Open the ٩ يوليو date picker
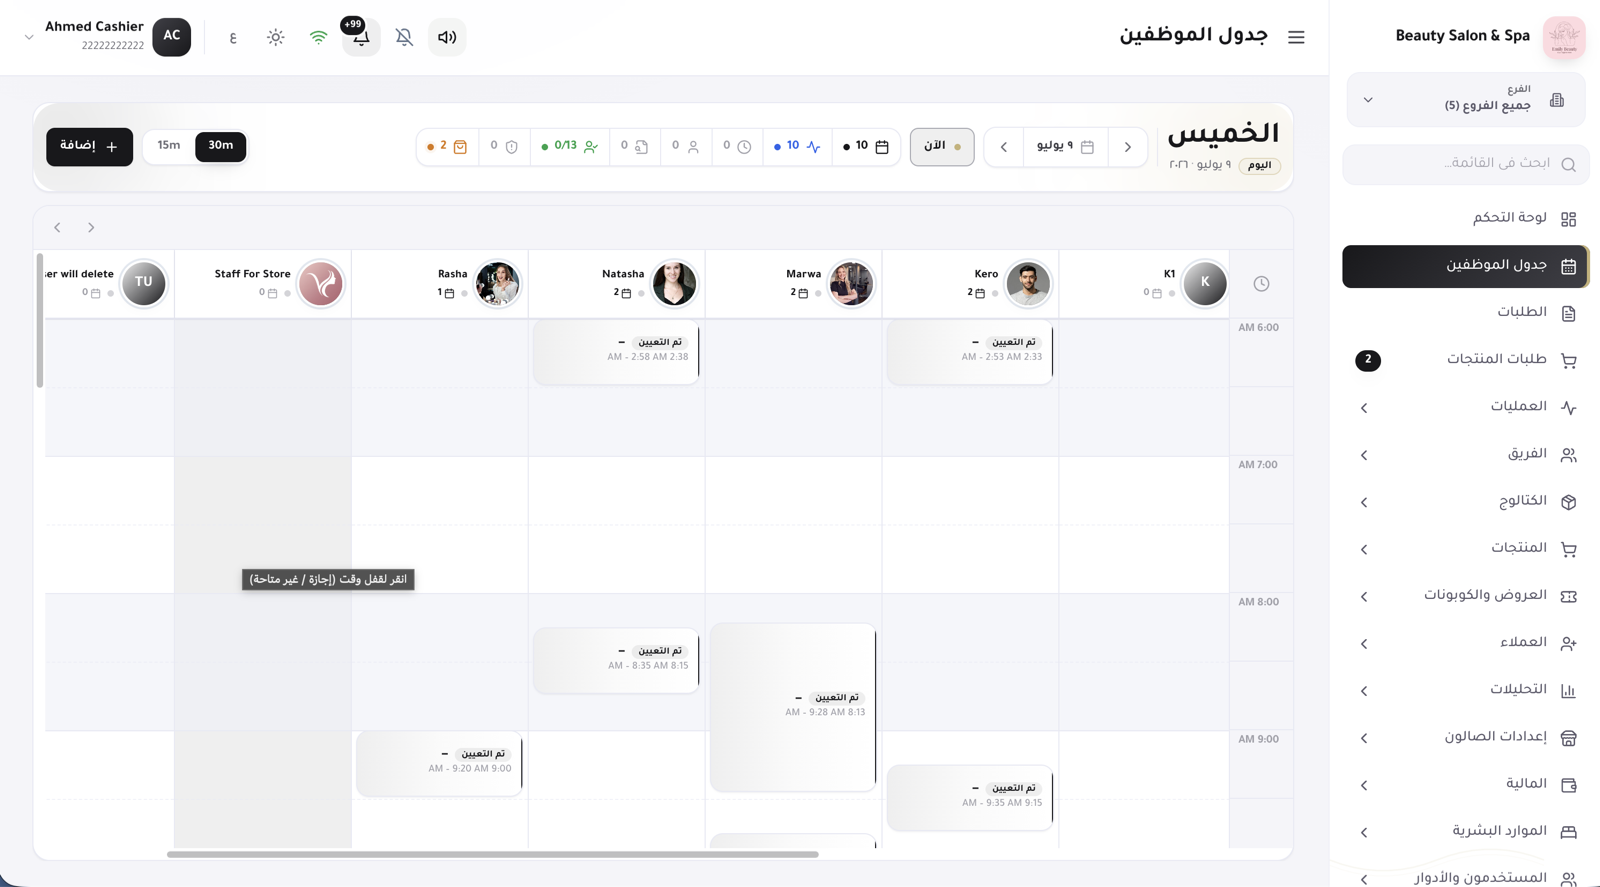This screenshot has height=887, width=1600. pos(1065,147)
